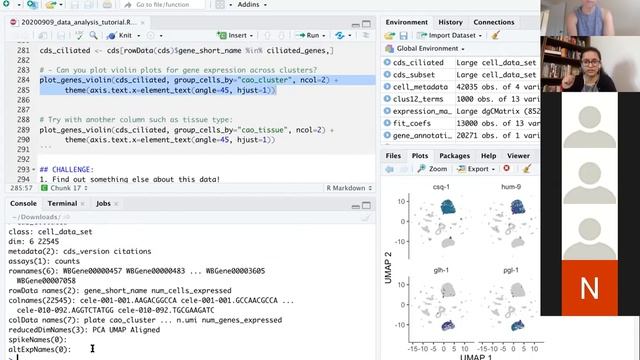Click the Run button in editor
The width and height of the screenshot is (640, 360).
(308, 36)
